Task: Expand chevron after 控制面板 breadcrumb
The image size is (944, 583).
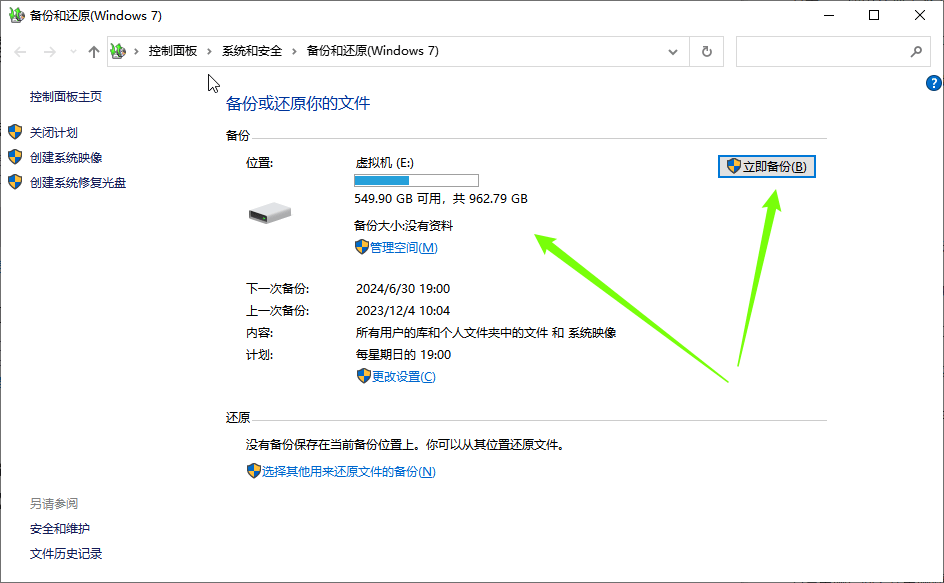Action: [209, 51]
